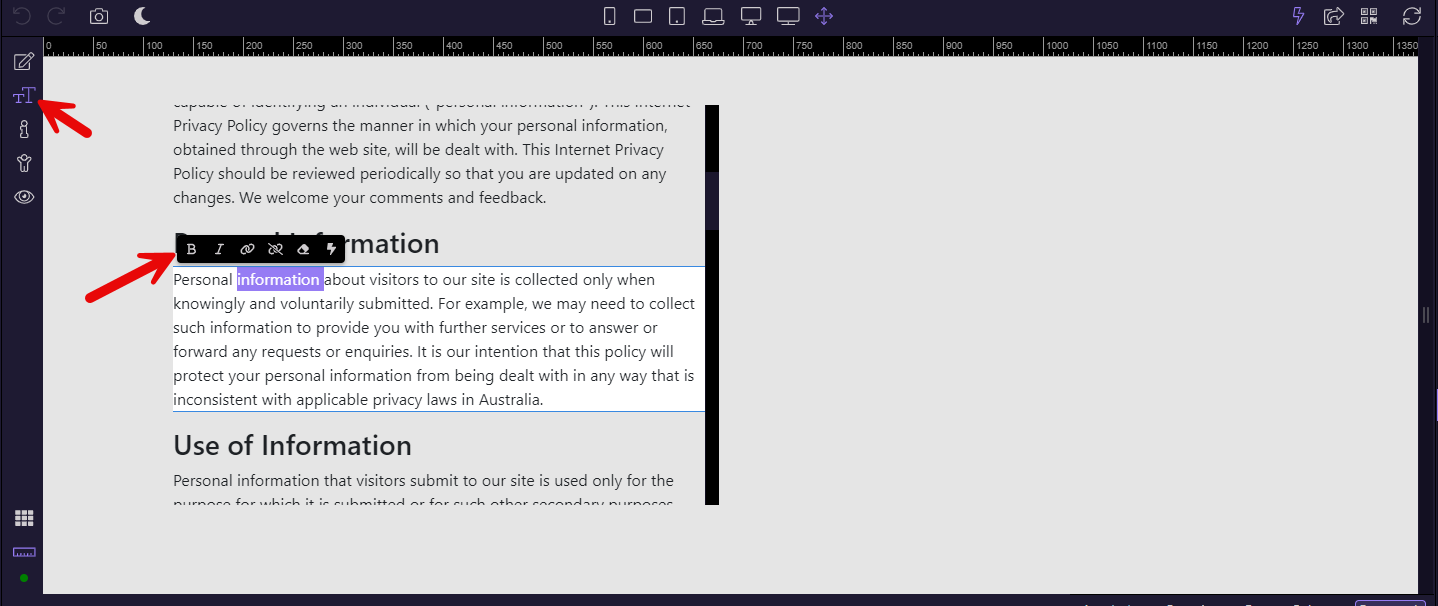Click the redo arrow icon
The width and height of the screenshot is (1438, 606).
coord(56,16)
